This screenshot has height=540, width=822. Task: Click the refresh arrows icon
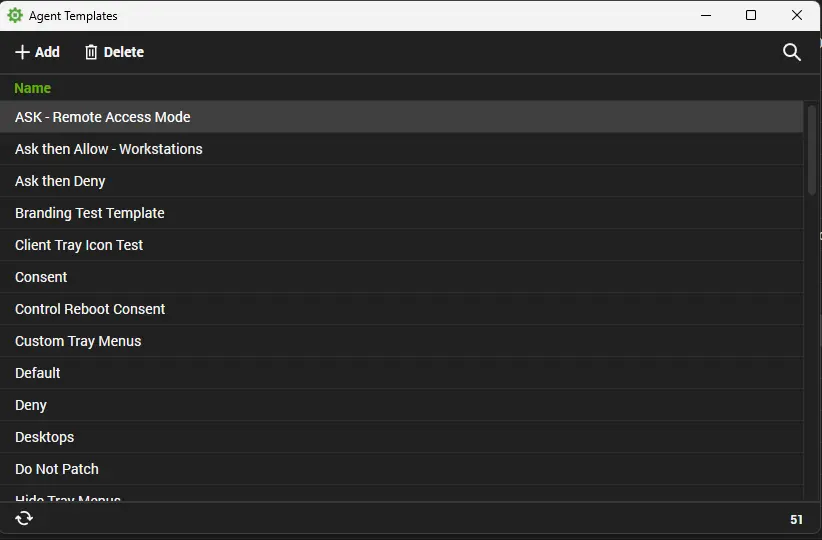(x=24, y=519)
